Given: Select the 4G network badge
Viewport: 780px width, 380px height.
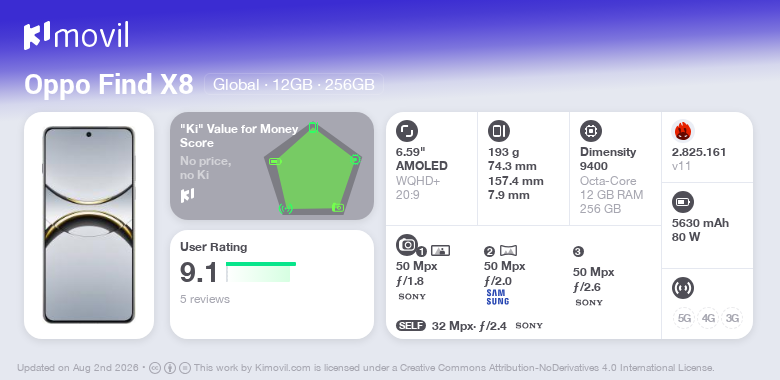Looking at the screenshot, I should [708, 318].
